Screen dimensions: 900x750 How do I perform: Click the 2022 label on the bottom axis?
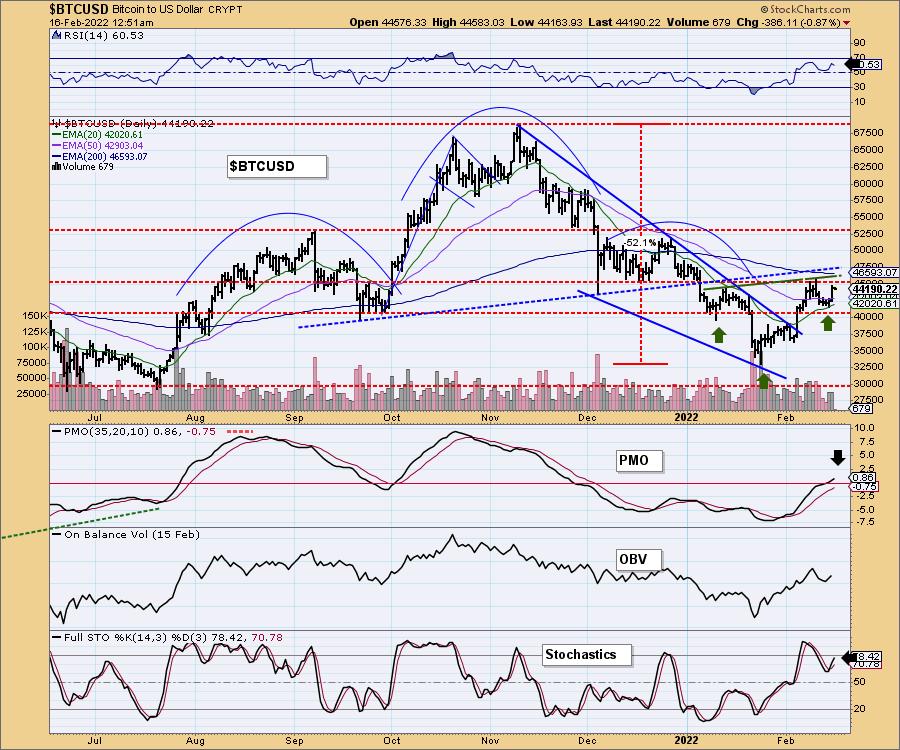(x=686, y=740)
